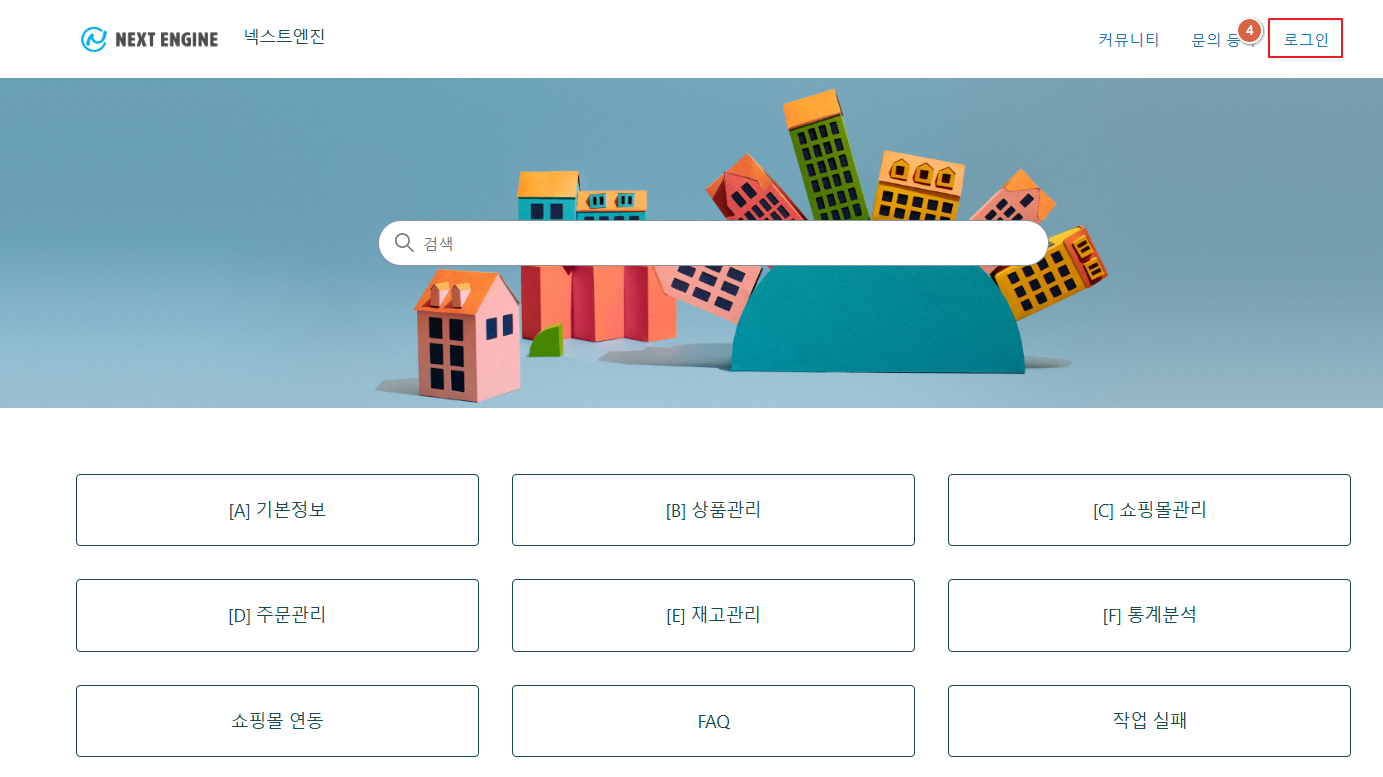Open the FAQ category
The height and width of the screenshot is (777, 1383).
713,720
